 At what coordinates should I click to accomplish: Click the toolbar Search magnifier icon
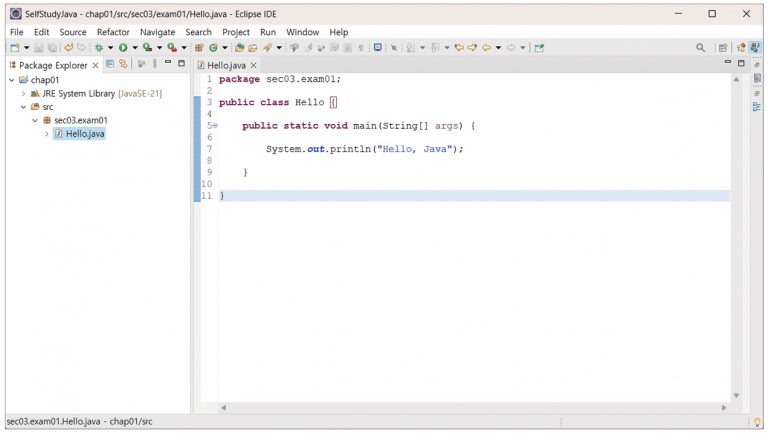click(700, 48)
